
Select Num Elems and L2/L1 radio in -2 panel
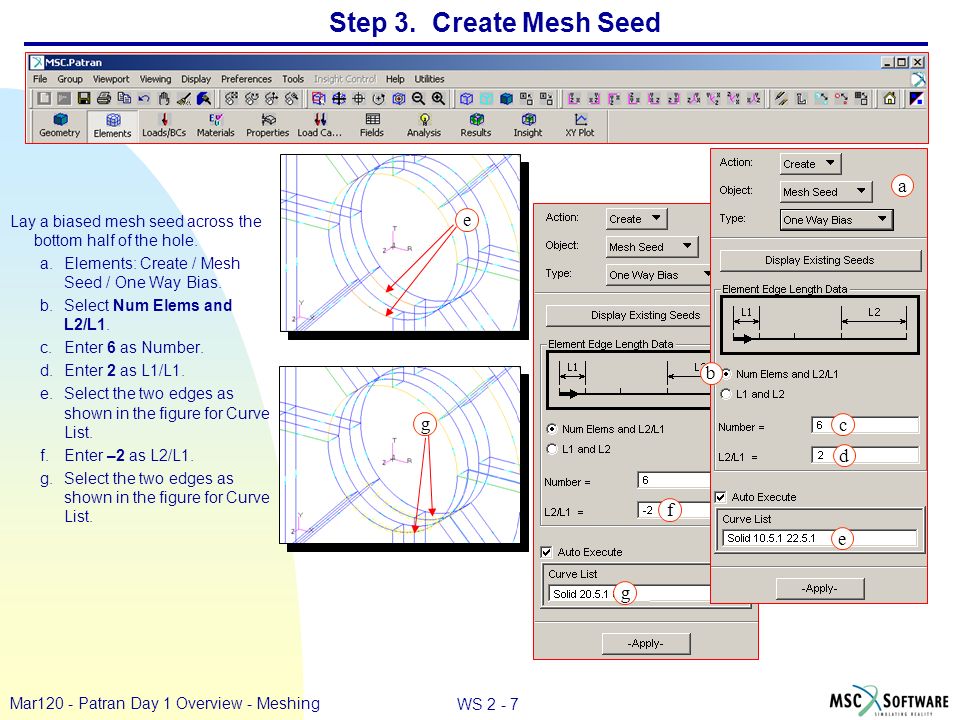coord(552,429)
